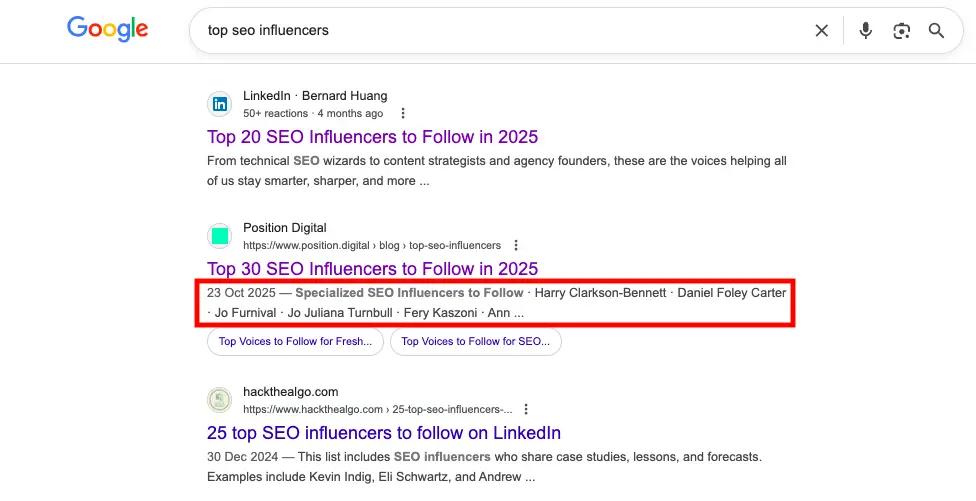Open more options for Position Digital result

pos(515,245)
